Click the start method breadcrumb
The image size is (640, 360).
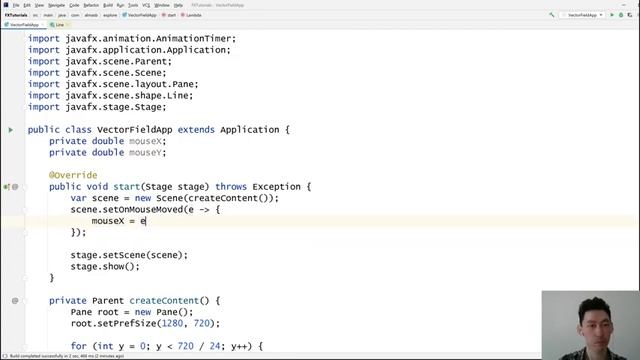[x=169, y=15]
